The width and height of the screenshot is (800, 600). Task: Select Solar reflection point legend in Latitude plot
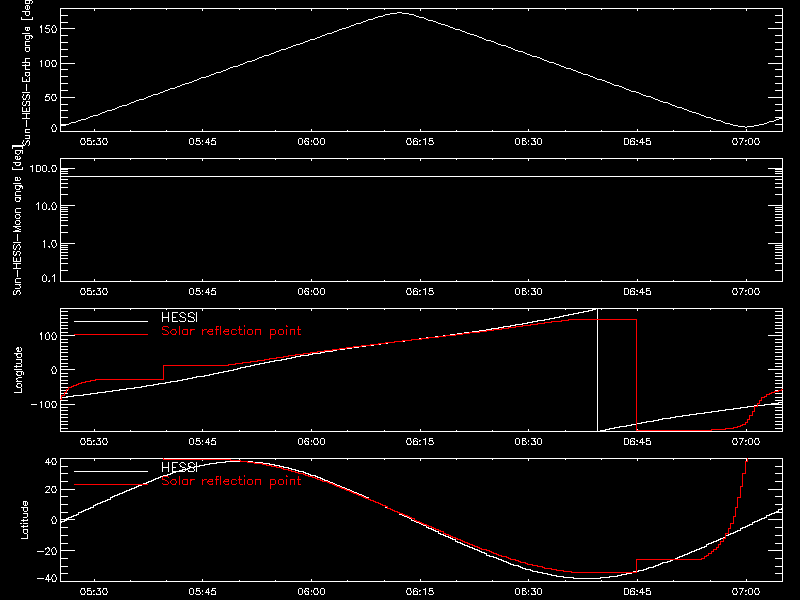coord(231,481)
